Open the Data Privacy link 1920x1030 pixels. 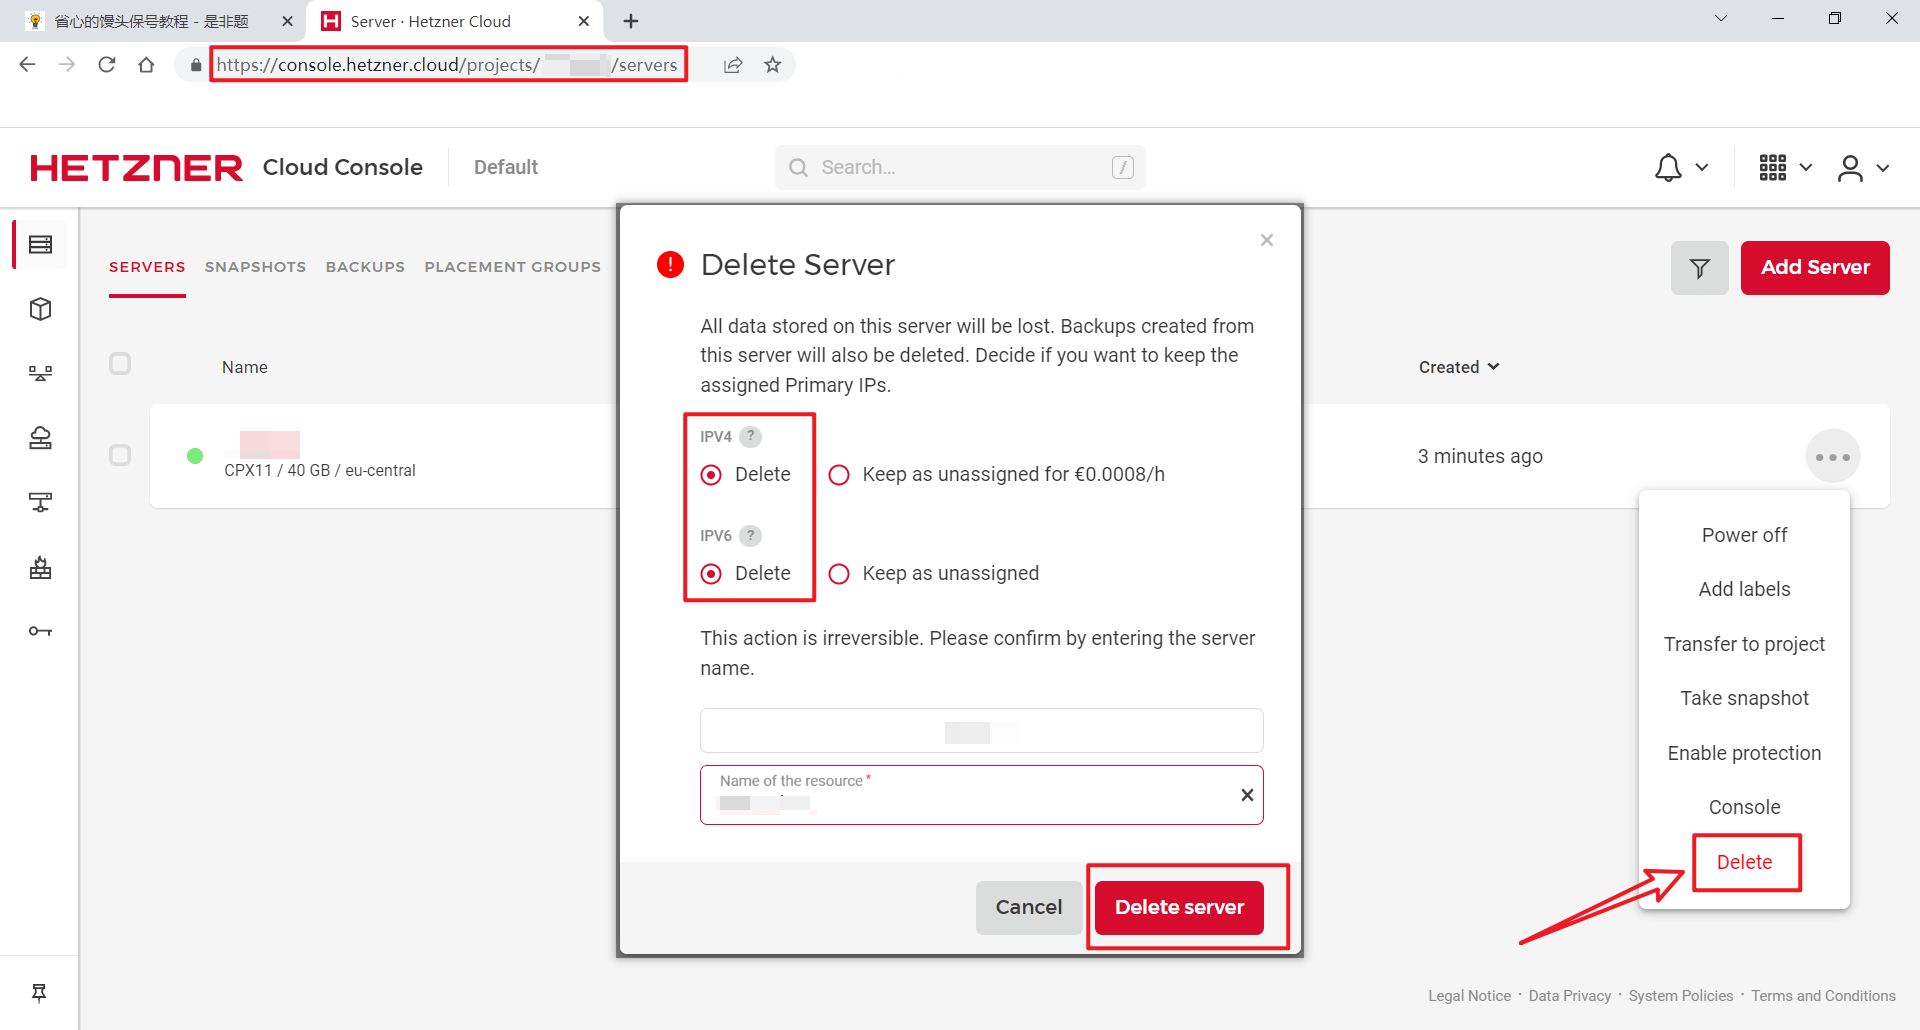[x=1570, y=996]
